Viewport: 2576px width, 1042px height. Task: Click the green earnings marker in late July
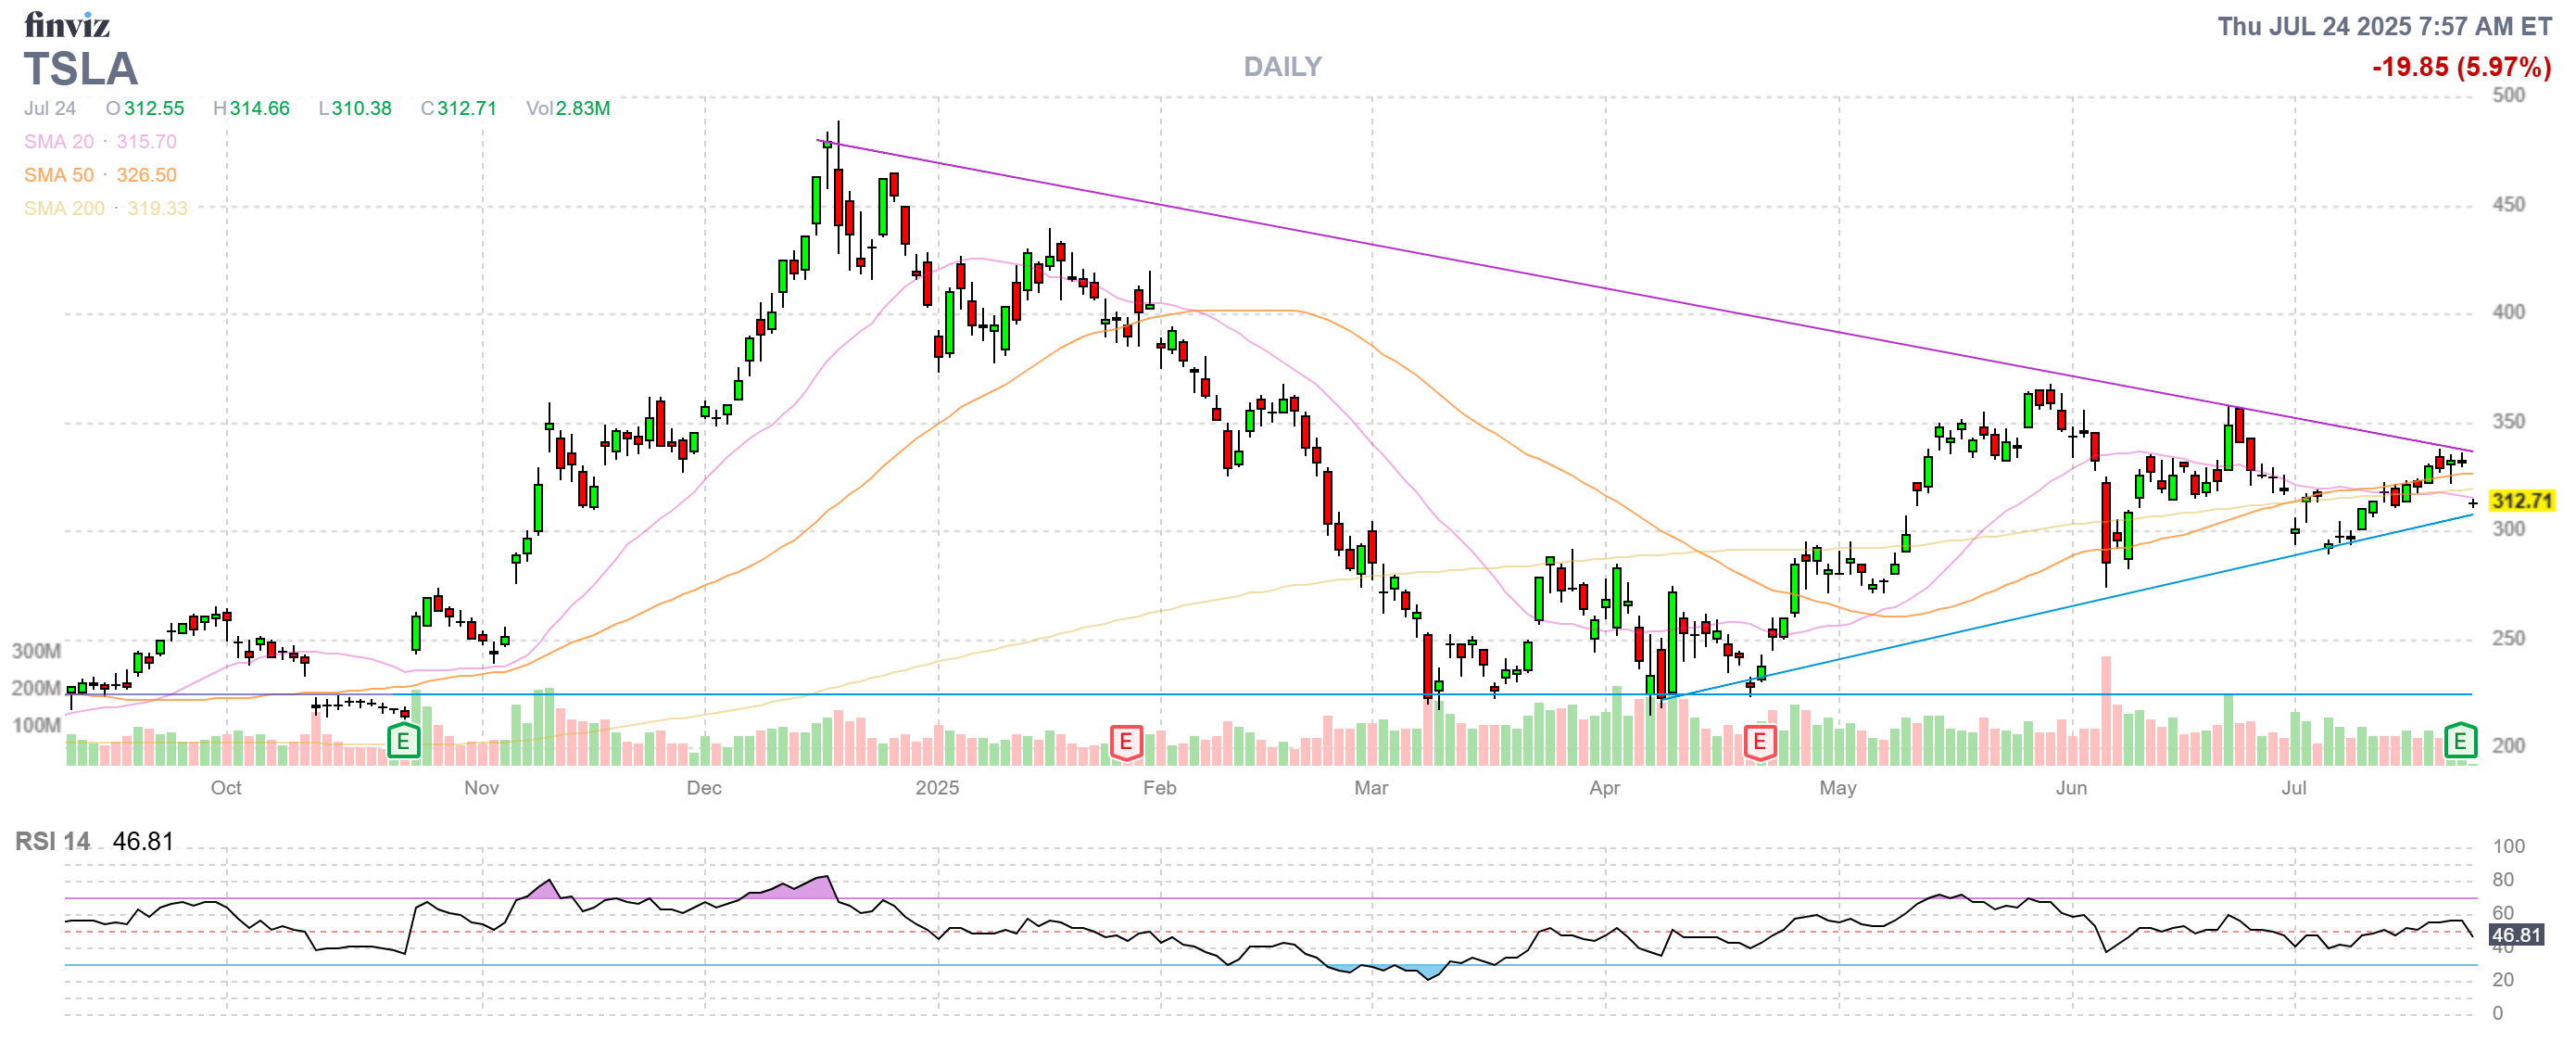click(2460, 741)
